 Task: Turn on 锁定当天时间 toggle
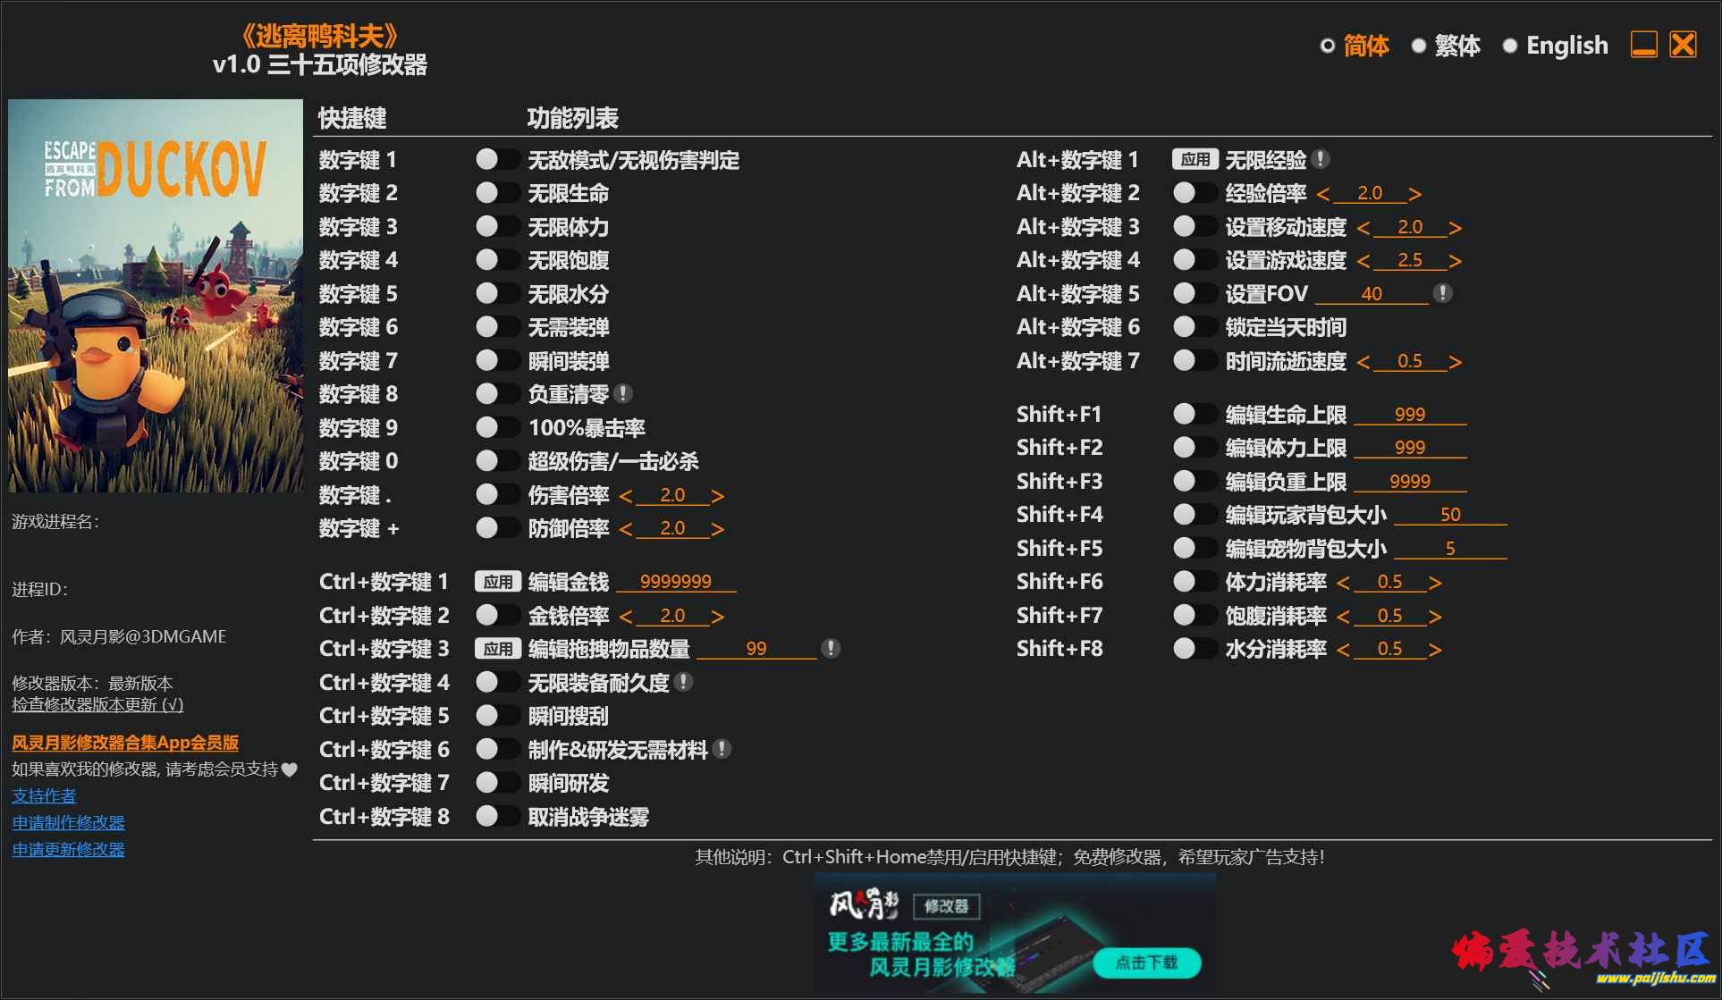click(1192, 327)
